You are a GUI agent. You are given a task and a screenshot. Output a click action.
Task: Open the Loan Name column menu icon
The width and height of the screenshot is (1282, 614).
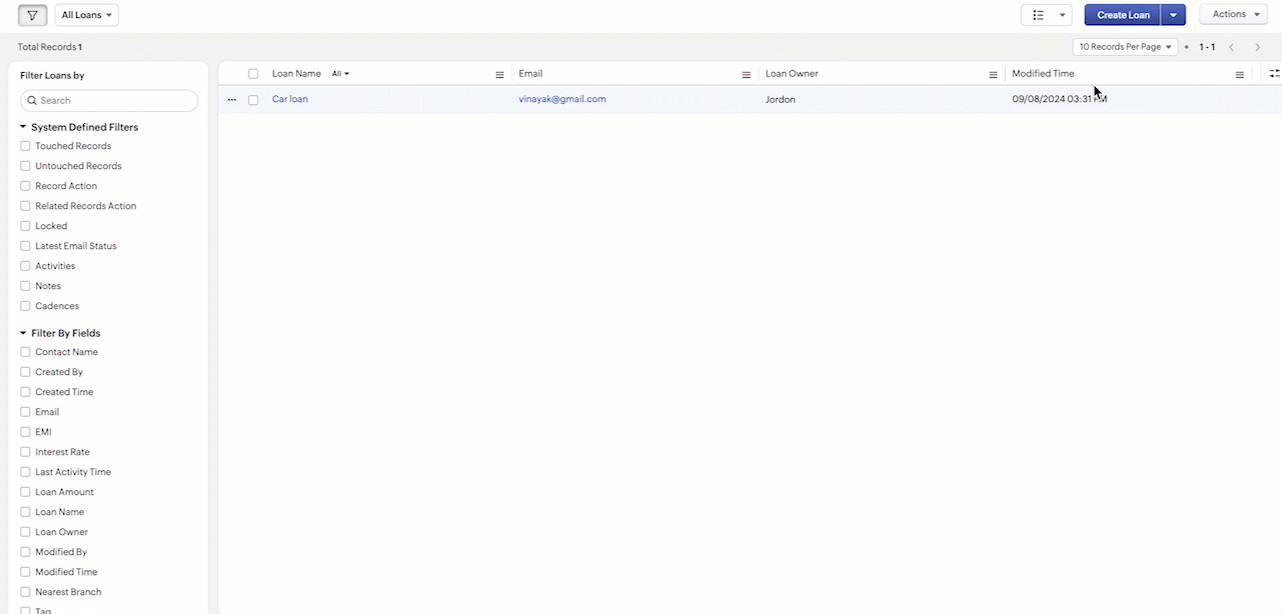tap(500, 75)
